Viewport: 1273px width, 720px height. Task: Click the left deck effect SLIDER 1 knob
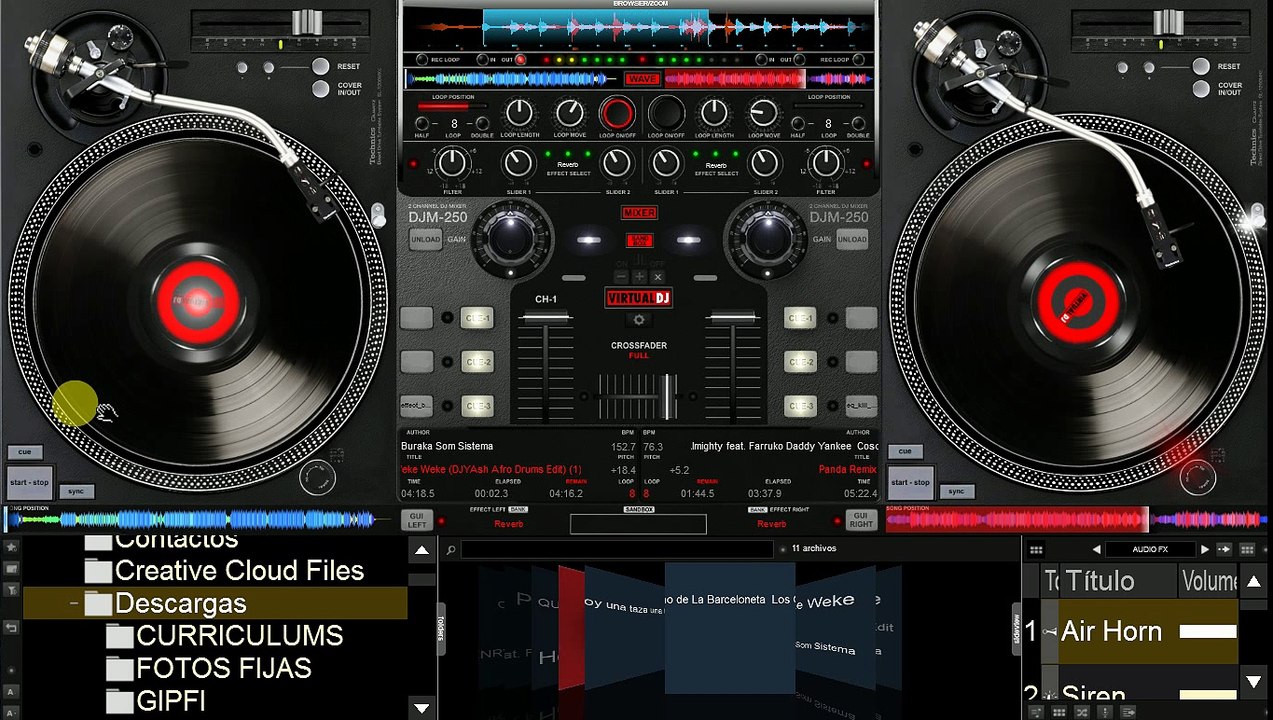pos(518,162)
